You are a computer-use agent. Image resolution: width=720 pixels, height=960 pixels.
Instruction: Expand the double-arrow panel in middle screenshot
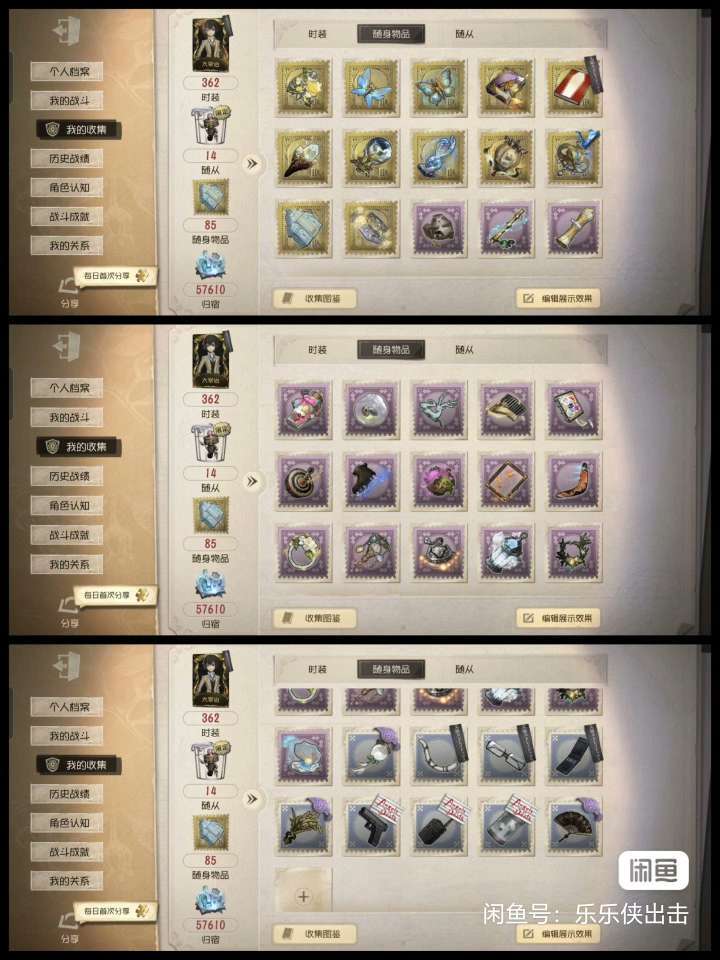[252, 481]
